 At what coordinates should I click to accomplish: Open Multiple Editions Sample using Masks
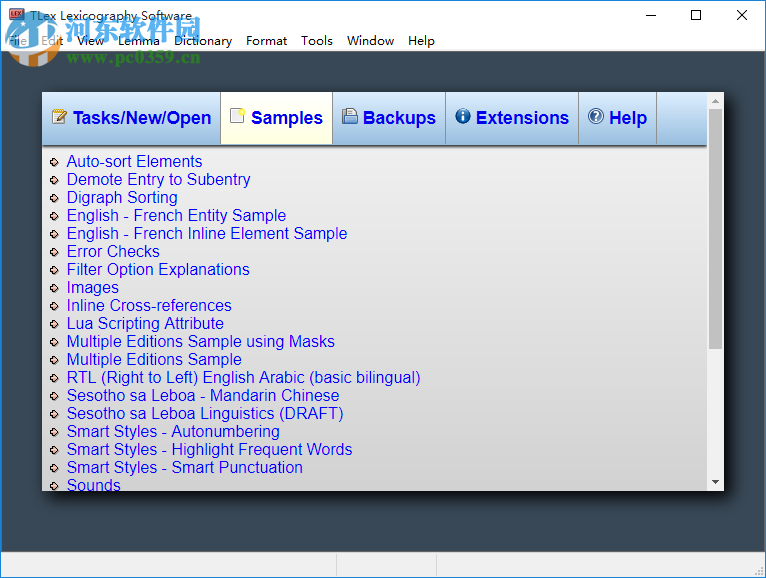point(201,342)
